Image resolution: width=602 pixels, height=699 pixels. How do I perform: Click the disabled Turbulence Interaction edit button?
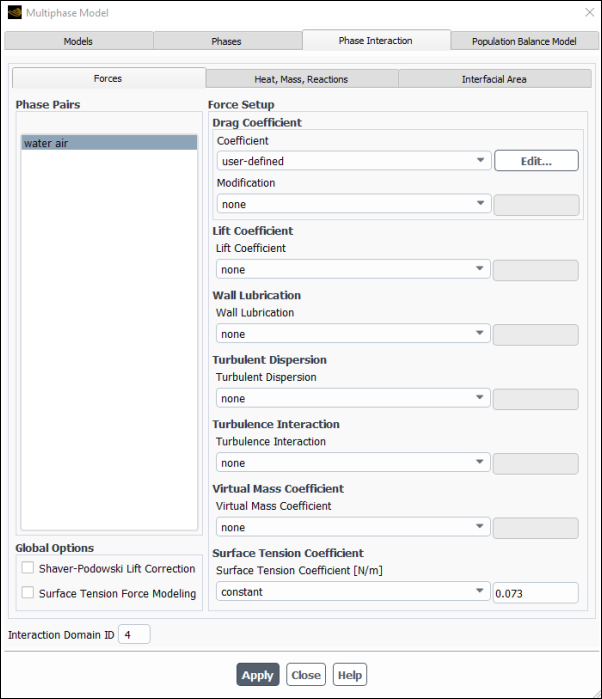point(536,464)
